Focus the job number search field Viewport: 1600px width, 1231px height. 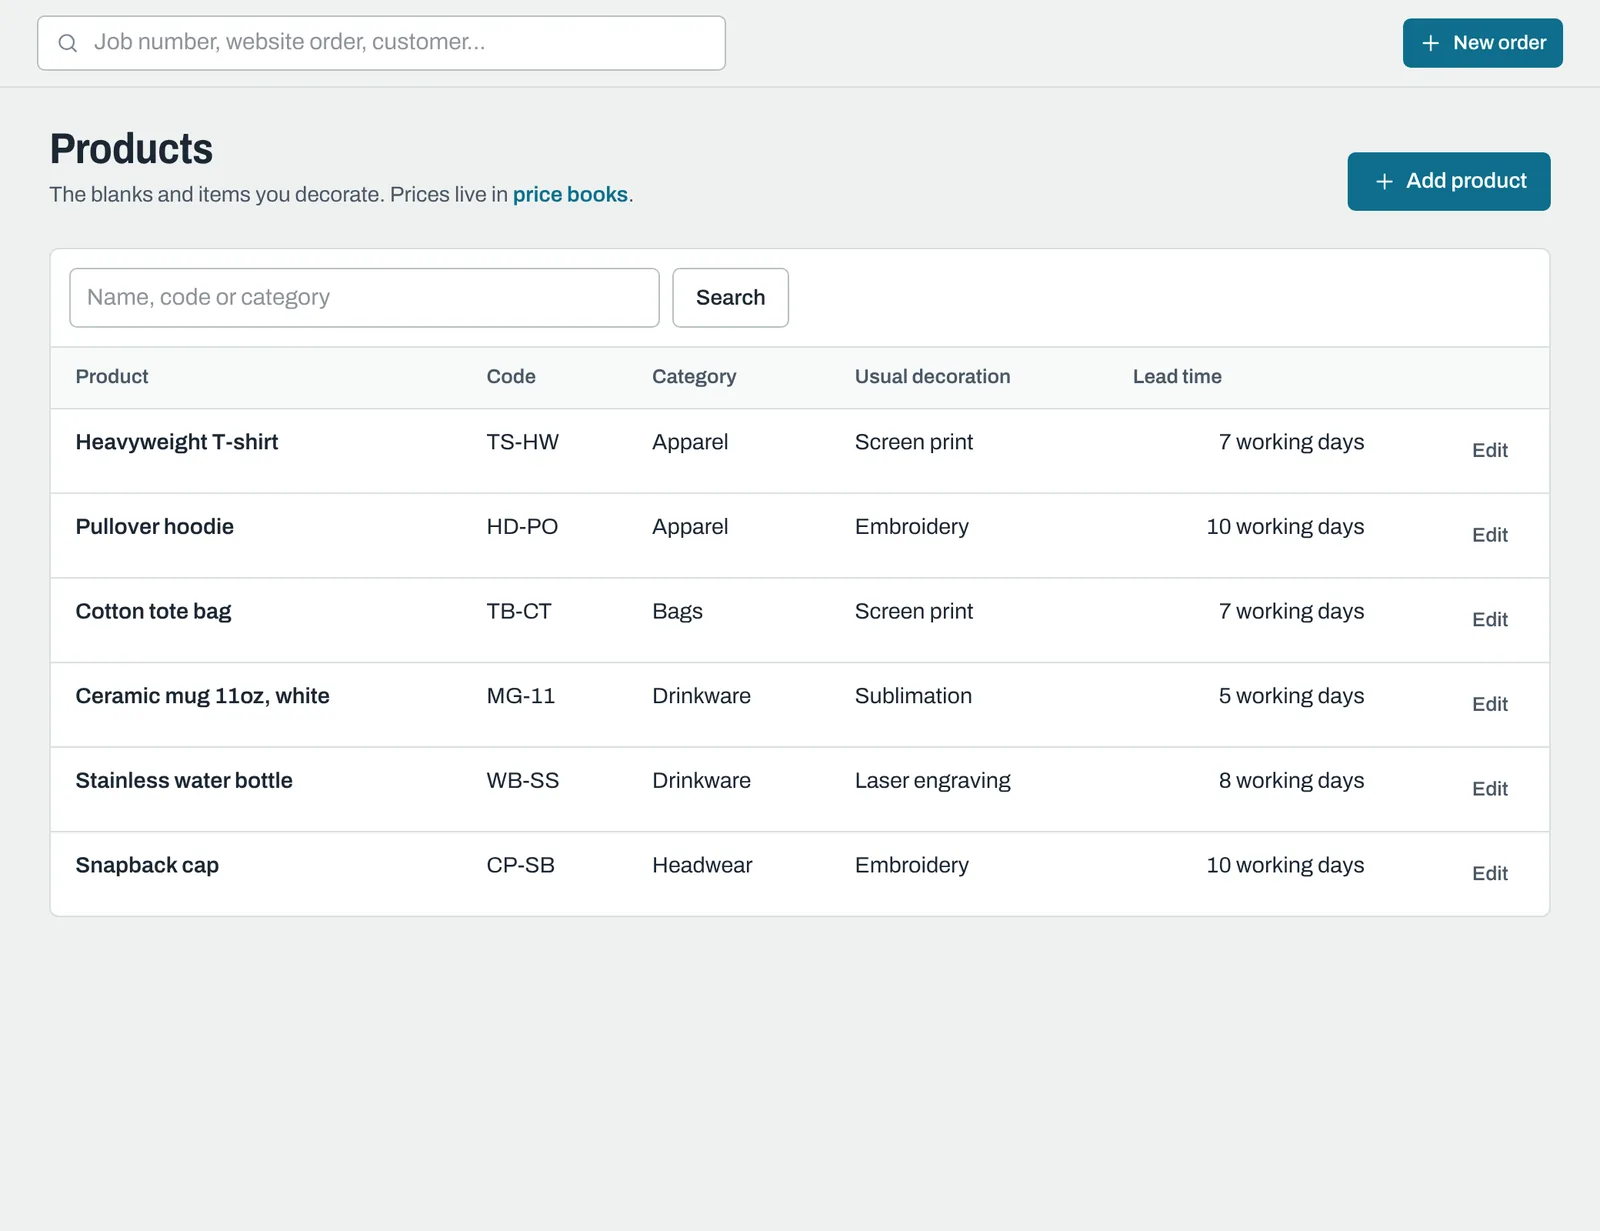[x=381, y=43]
